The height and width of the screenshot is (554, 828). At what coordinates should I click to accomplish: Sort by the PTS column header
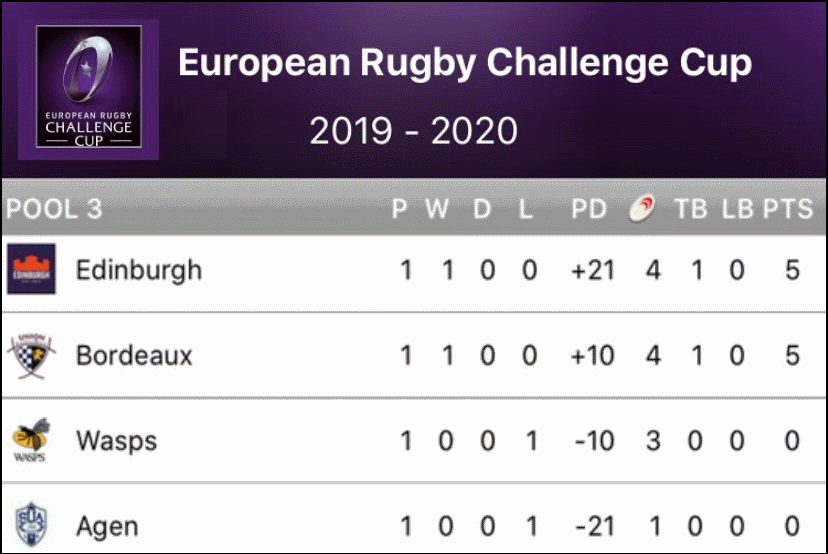click(787, 209)
